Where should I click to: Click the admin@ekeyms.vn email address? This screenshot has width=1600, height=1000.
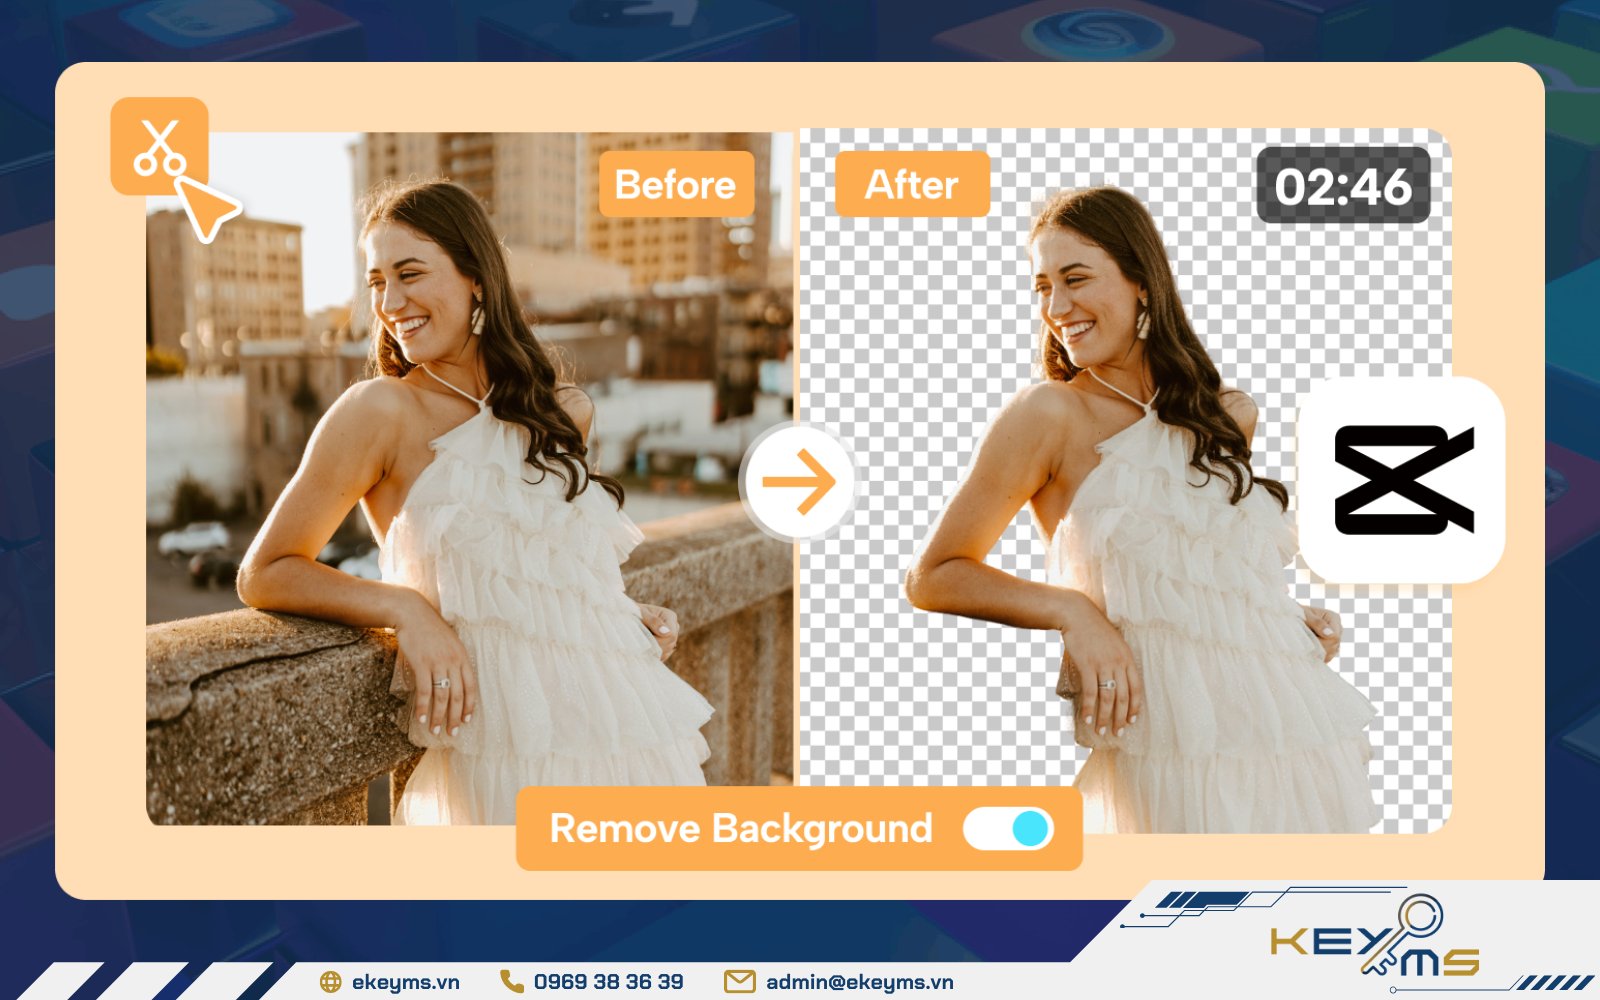click(x=859, y=982)
